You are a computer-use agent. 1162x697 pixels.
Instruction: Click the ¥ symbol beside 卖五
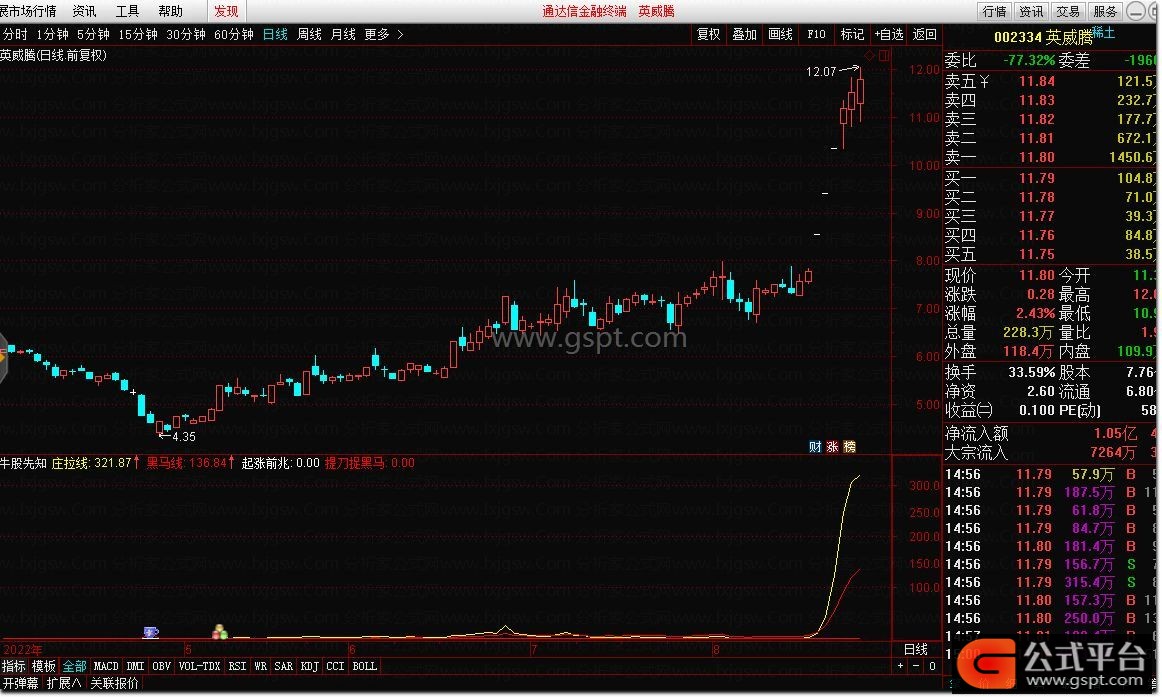pyautogui.click(x=984, y=81)
